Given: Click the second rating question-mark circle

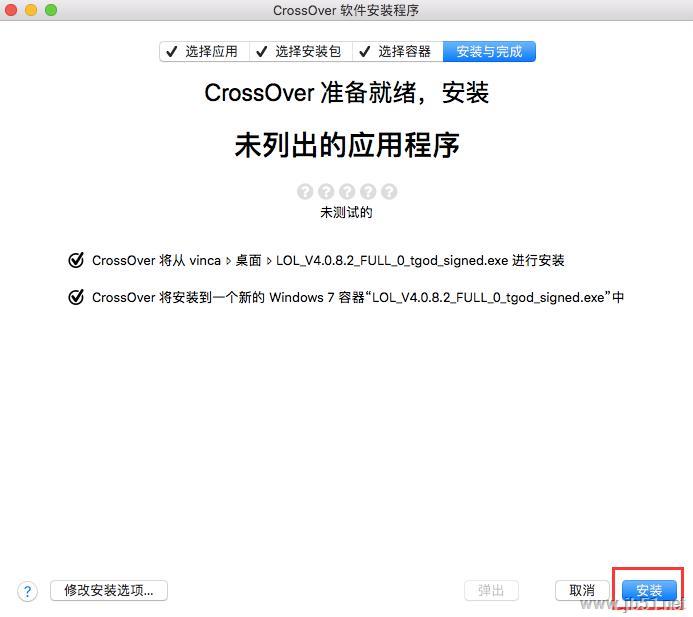Looking at the screenshot, I should pyautogui.click(x=326, y=191).
